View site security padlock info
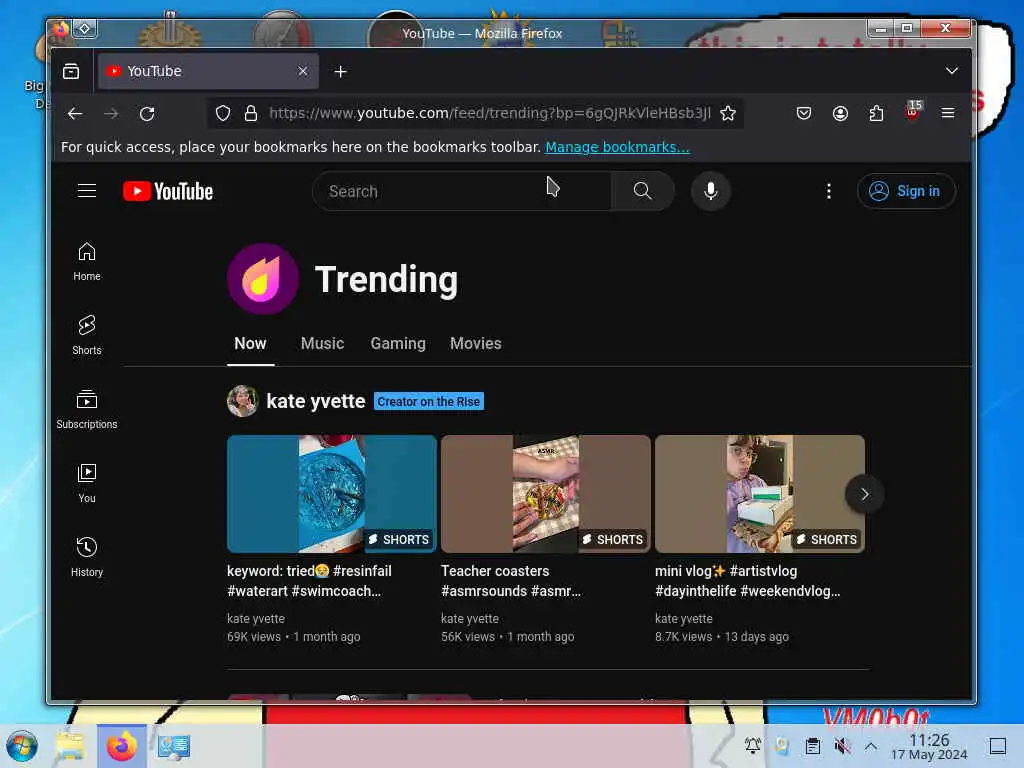Viewport: 1024px width, 768px height. point(251,114)
